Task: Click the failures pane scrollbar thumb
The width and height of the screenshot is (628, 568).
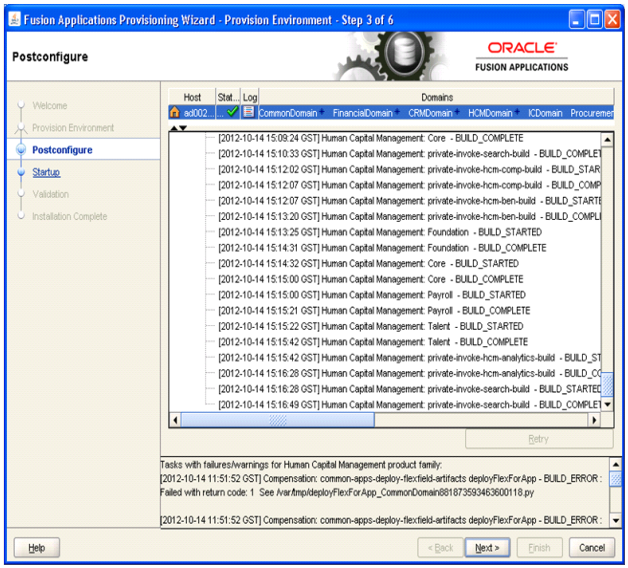Action: pyautogui.click(x=616, y=479)
